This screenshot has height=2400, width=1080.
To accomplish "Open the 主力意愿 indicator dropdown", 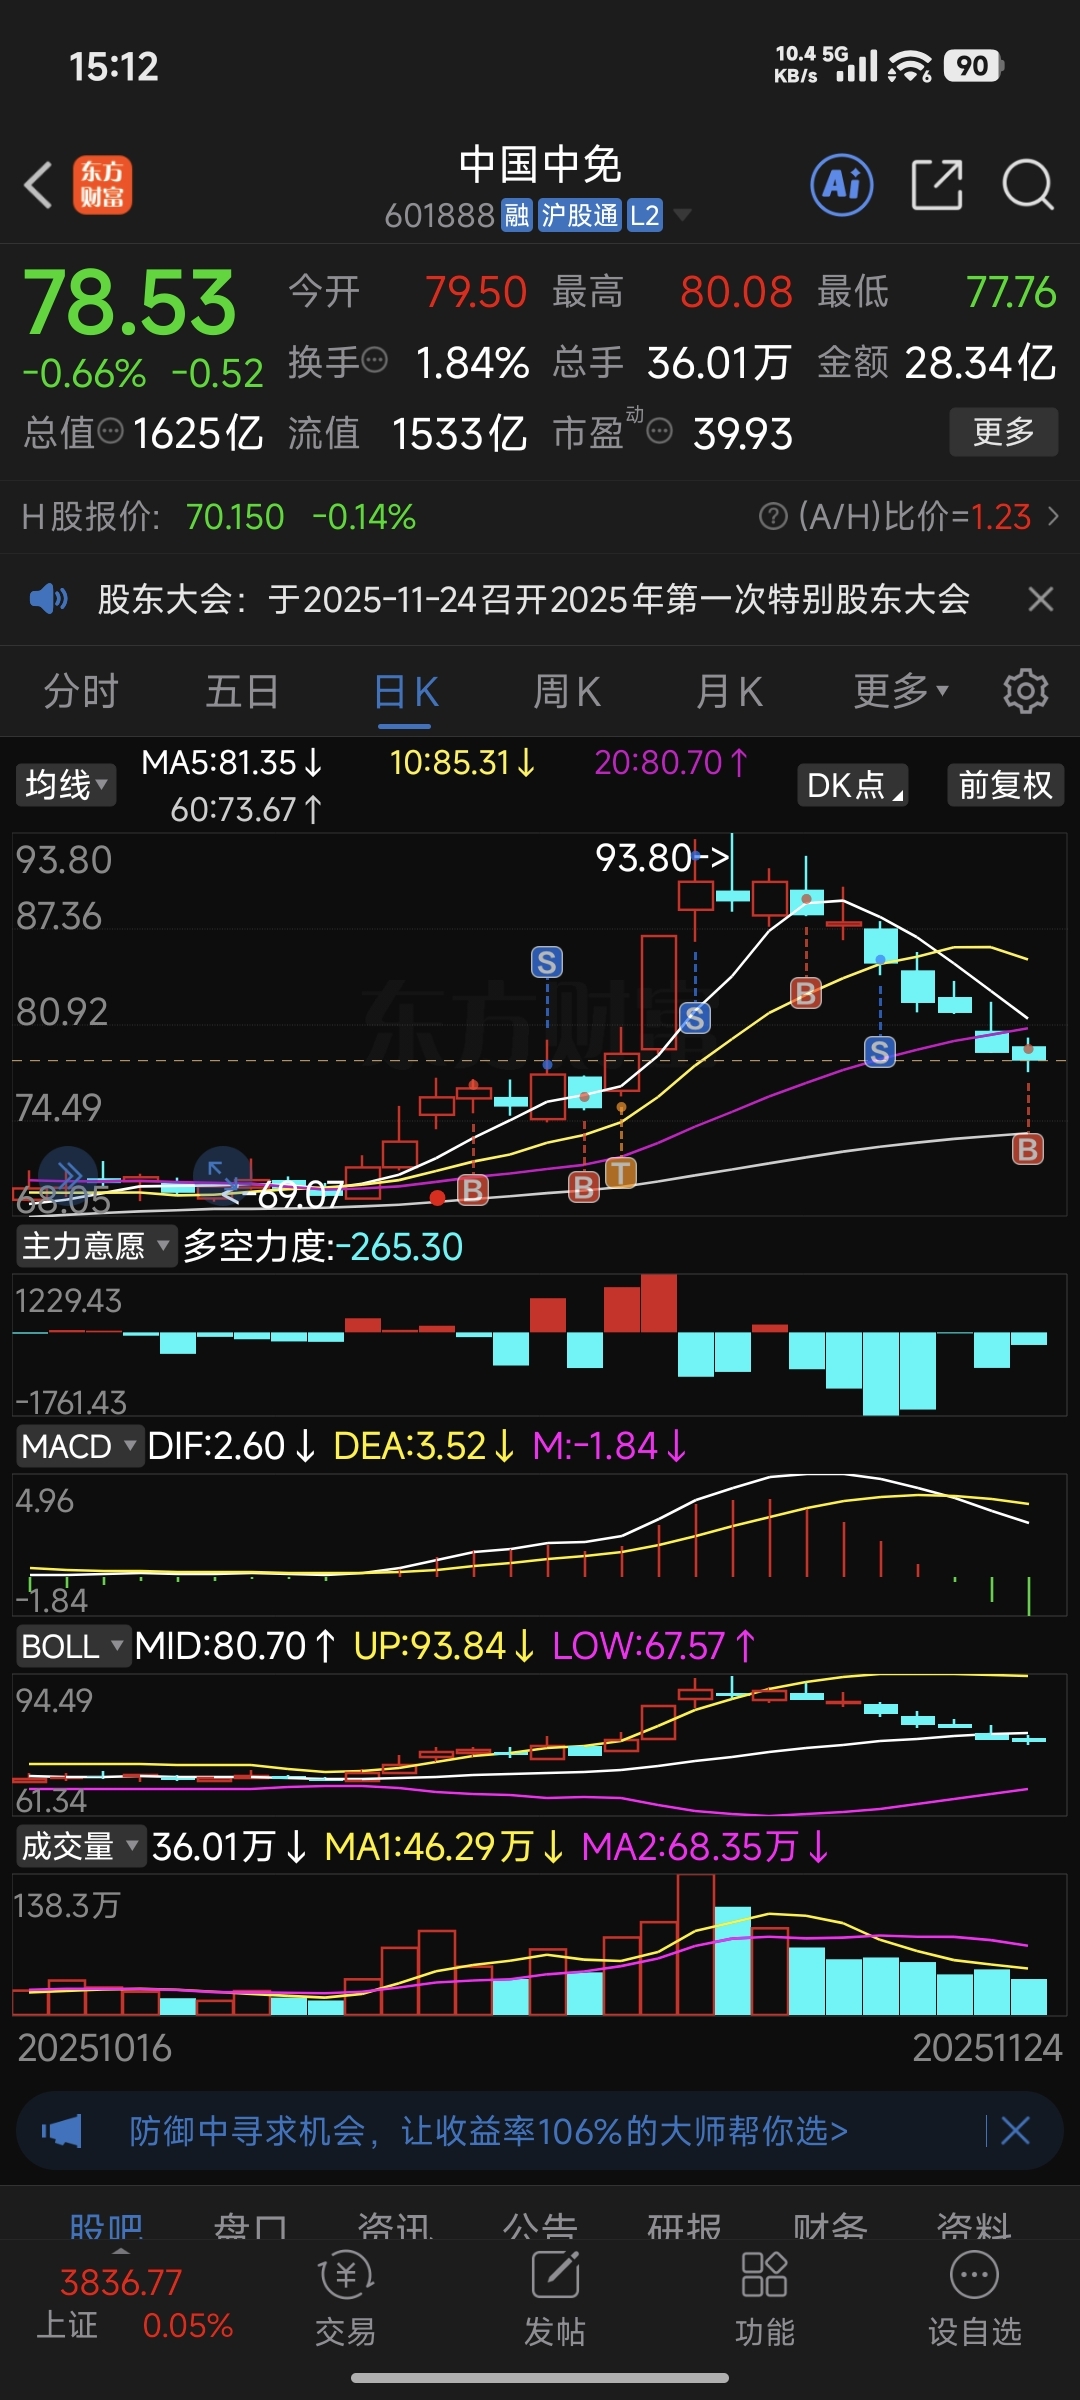I will pos(95,1246).
